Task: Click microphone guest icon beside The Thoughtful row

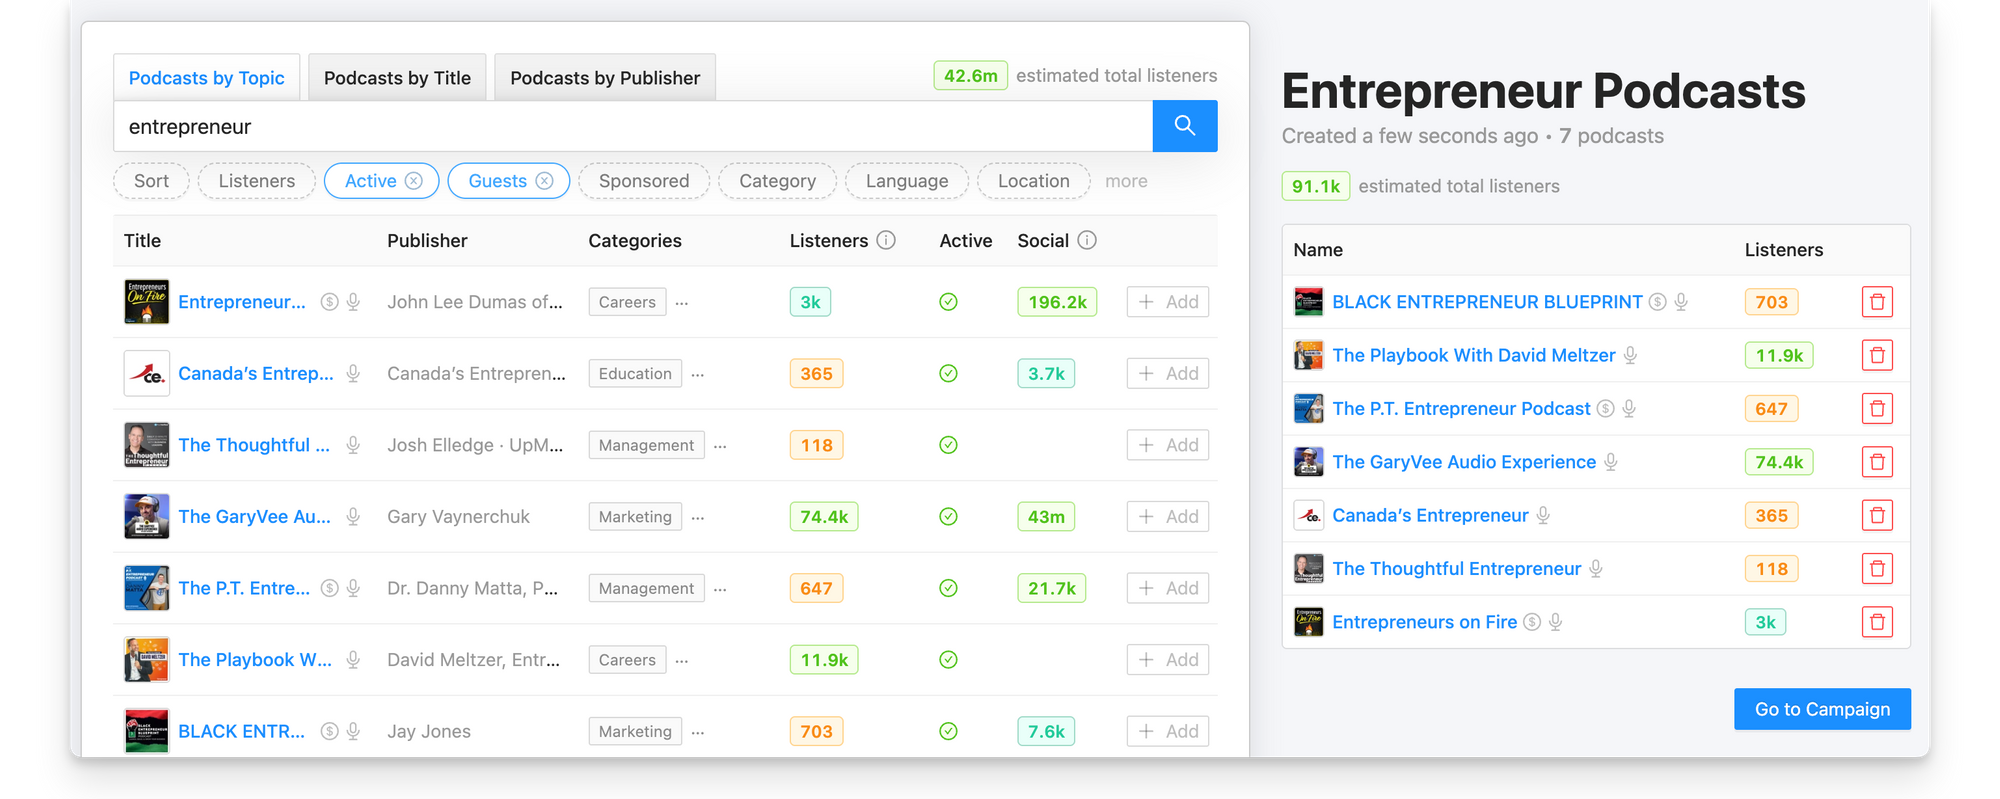Action: tap(353, 445)
